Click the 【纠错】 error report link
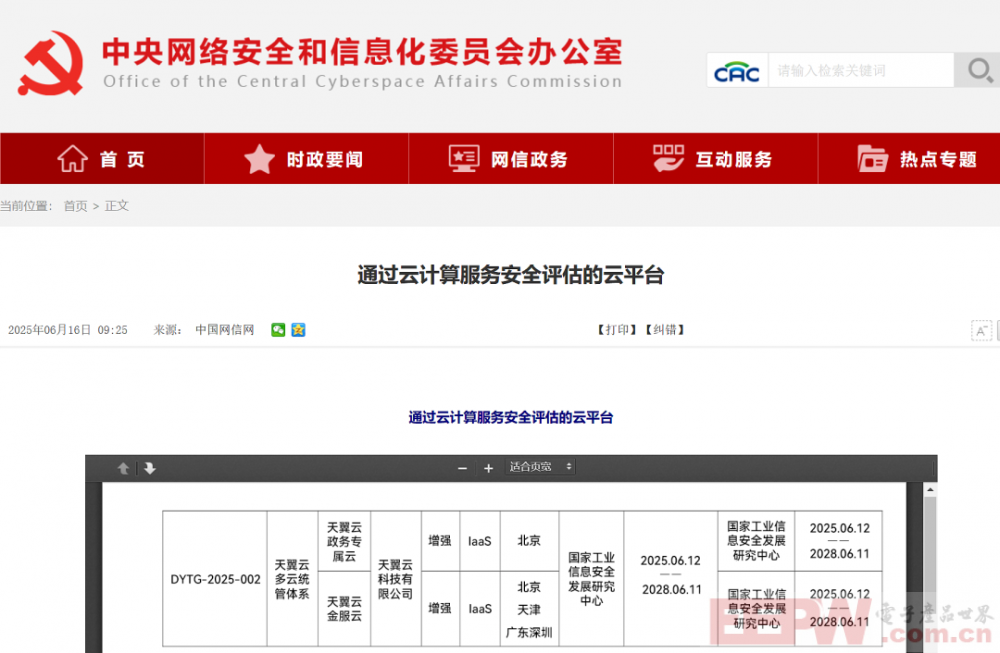The width and height of the screenshot is (1000, 653). (x=665, y=330)
